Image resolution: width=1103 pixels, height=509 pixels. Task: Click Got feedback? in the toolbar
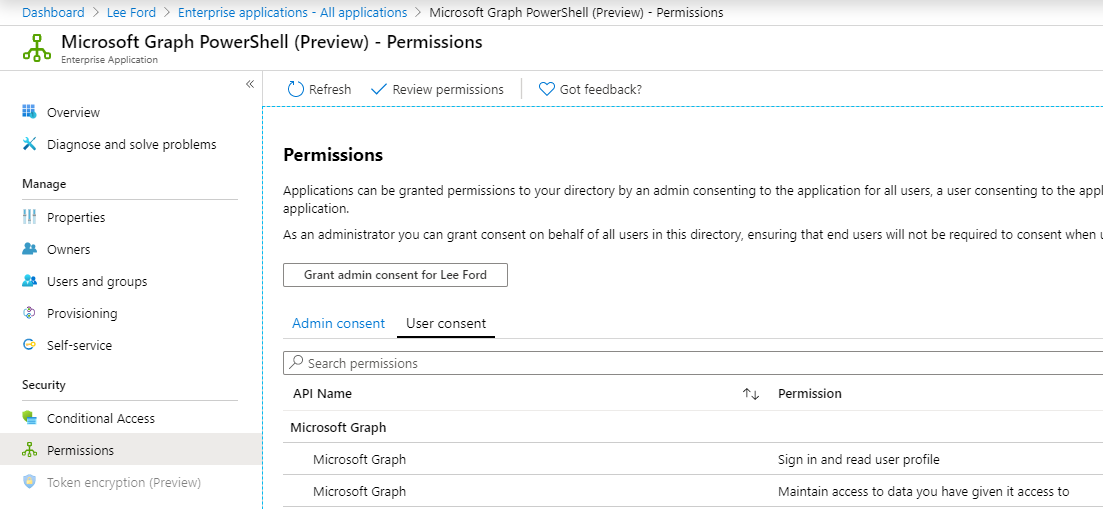[x=590, y=89]
